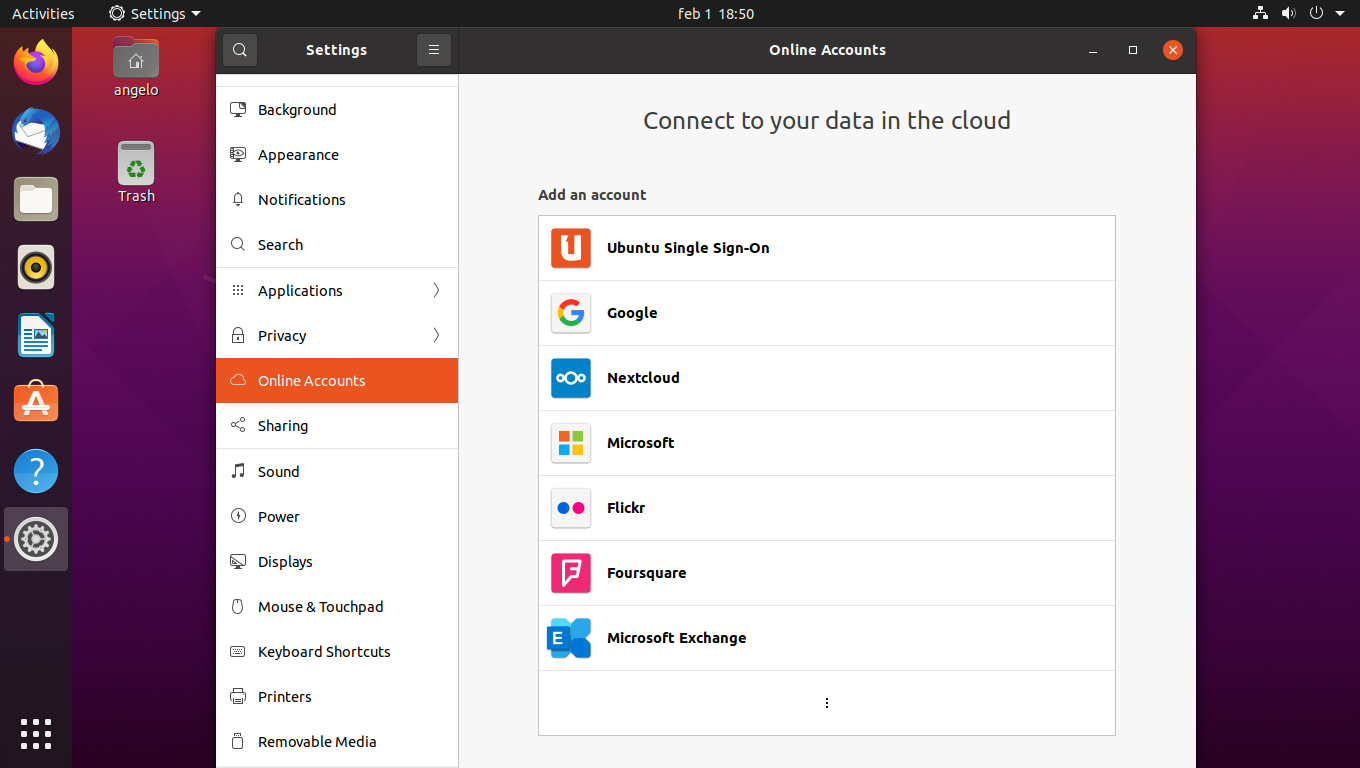Image resolution: width=1360 pixels, height=768 pixels.
Task: Click the Removable Media icon
Action: (238, 742)
